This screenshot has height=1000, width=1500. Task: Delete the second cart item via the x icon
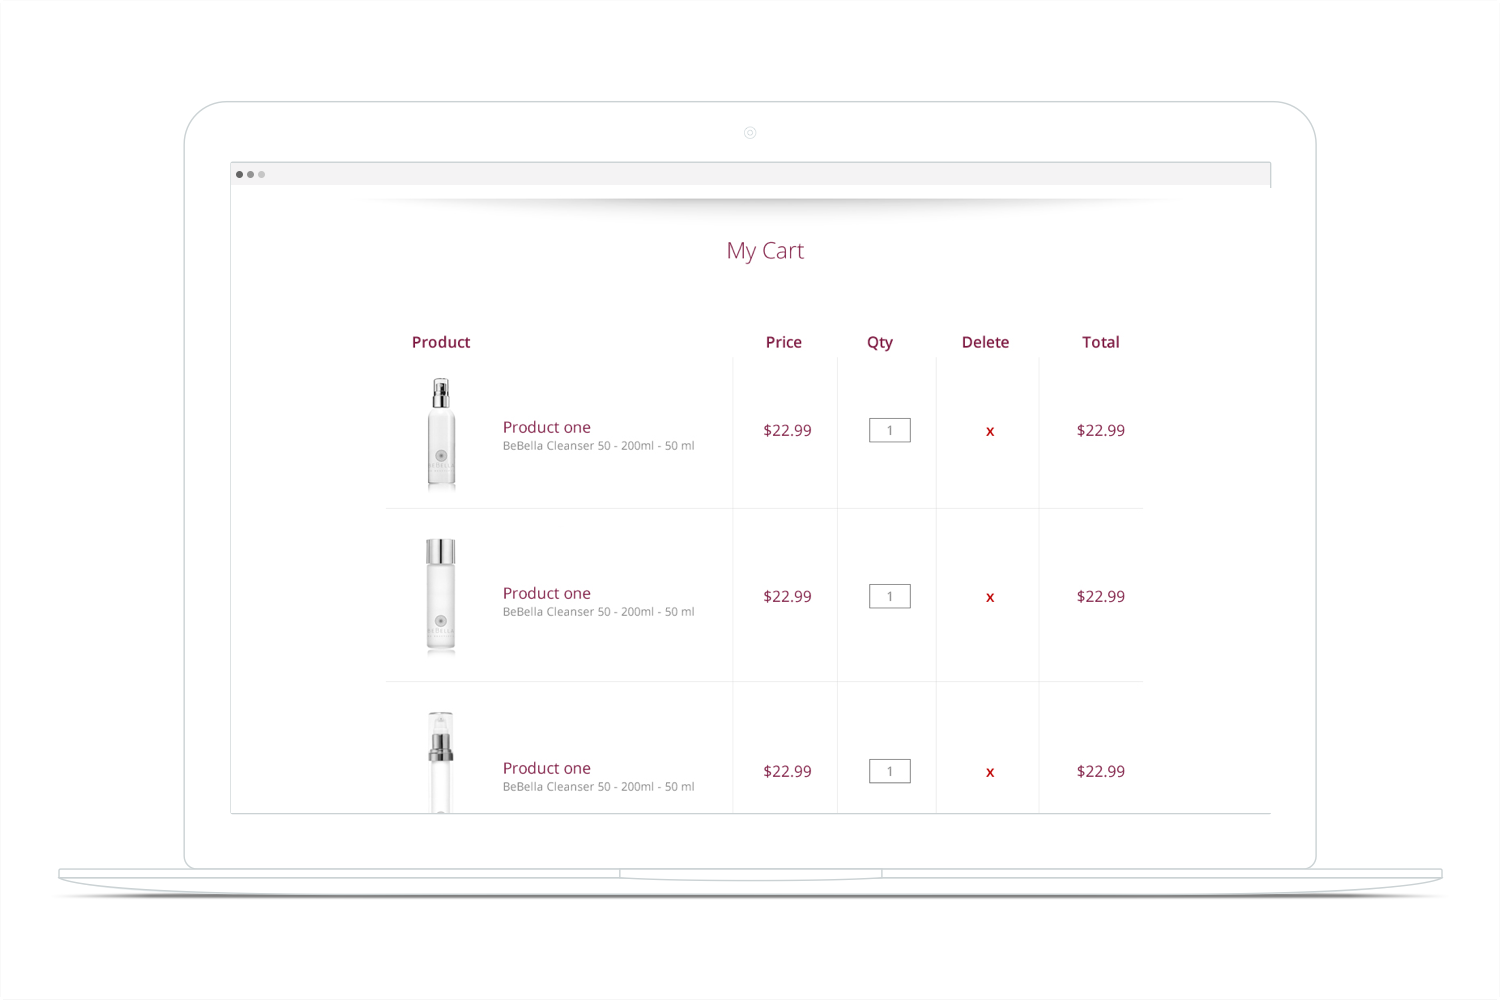click(x=989, y=596)
